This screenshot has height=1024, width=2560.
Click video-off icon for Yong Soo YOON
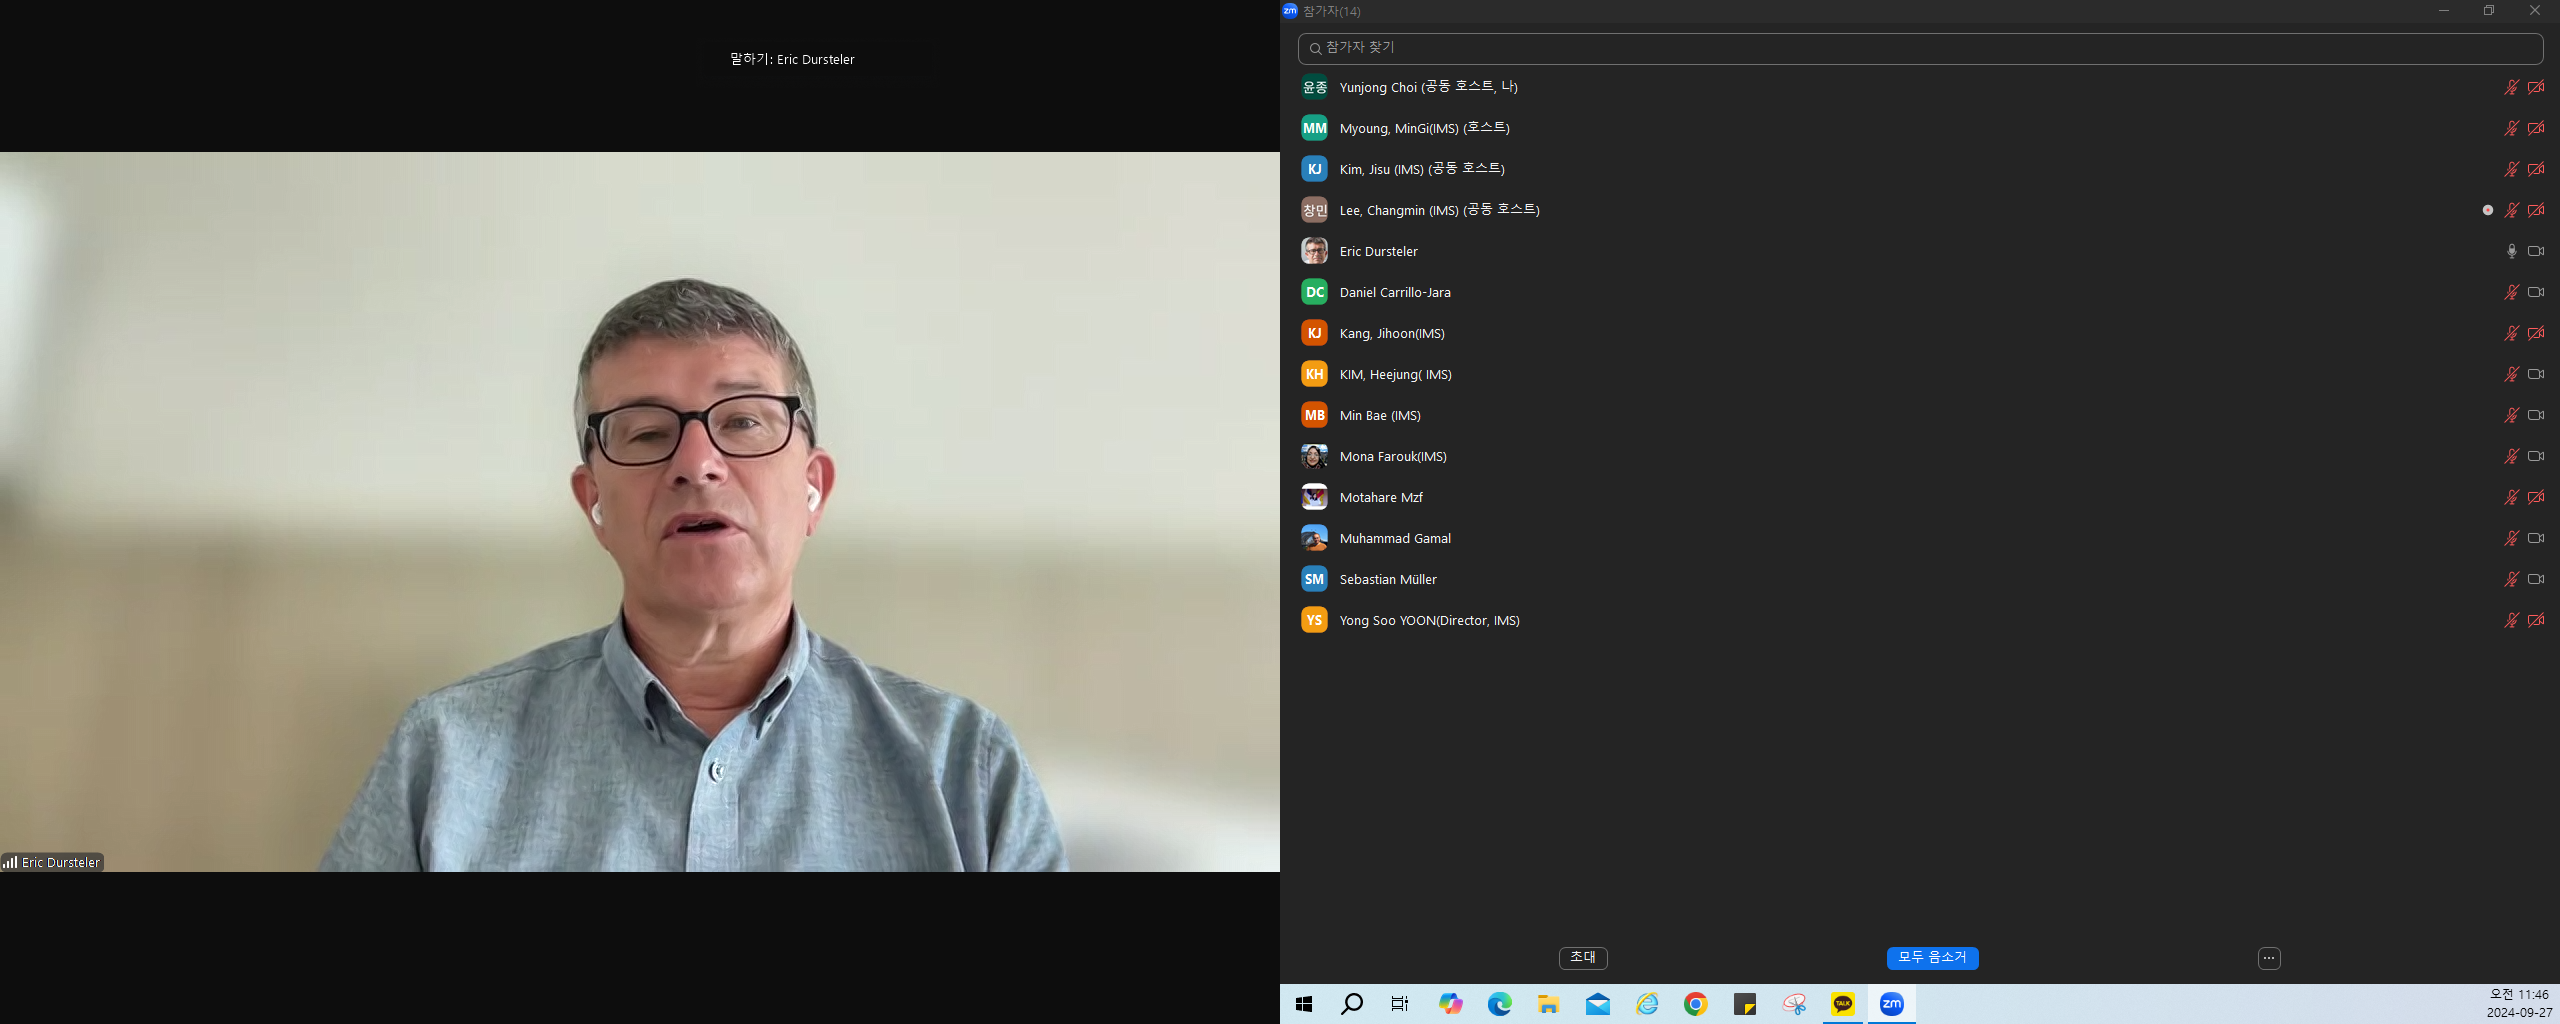click(x=2536, y=620)
